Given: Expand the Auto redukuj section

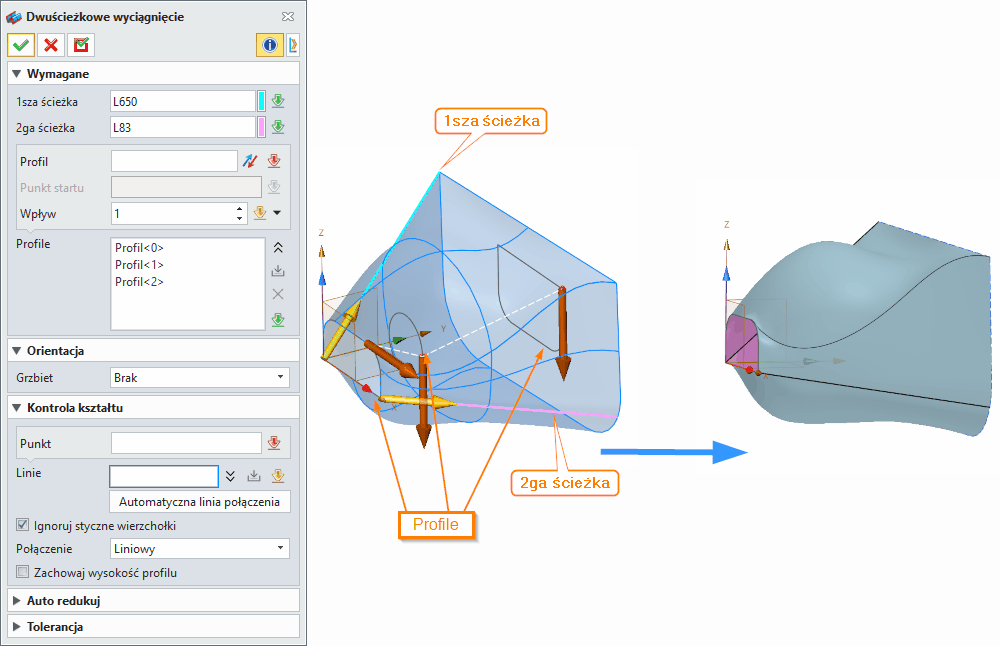Looking at the screenshot, I should click(60, 601).
